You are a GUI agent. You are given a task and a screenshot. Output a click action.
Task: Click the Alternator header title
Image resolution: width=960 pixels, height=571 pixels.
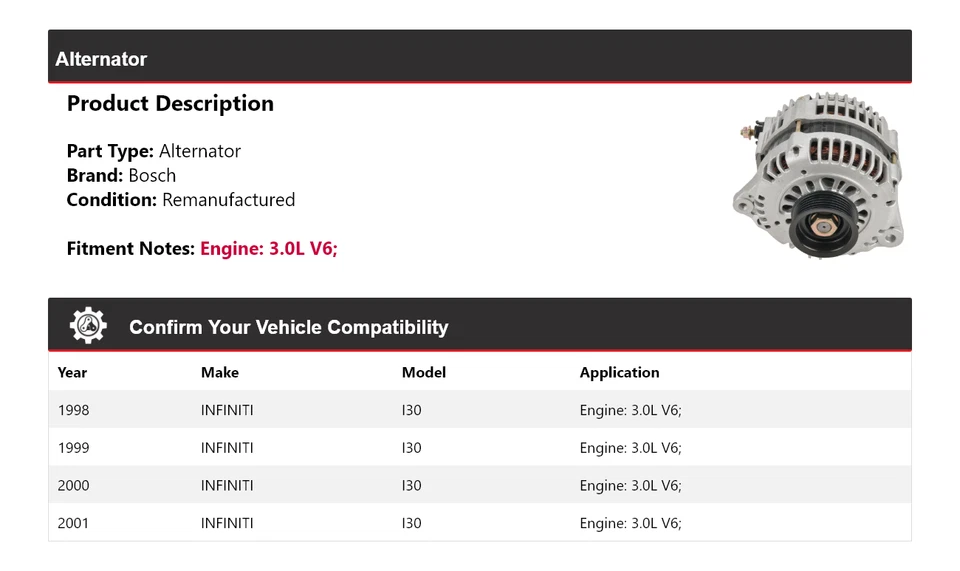(x=101, y=59)
